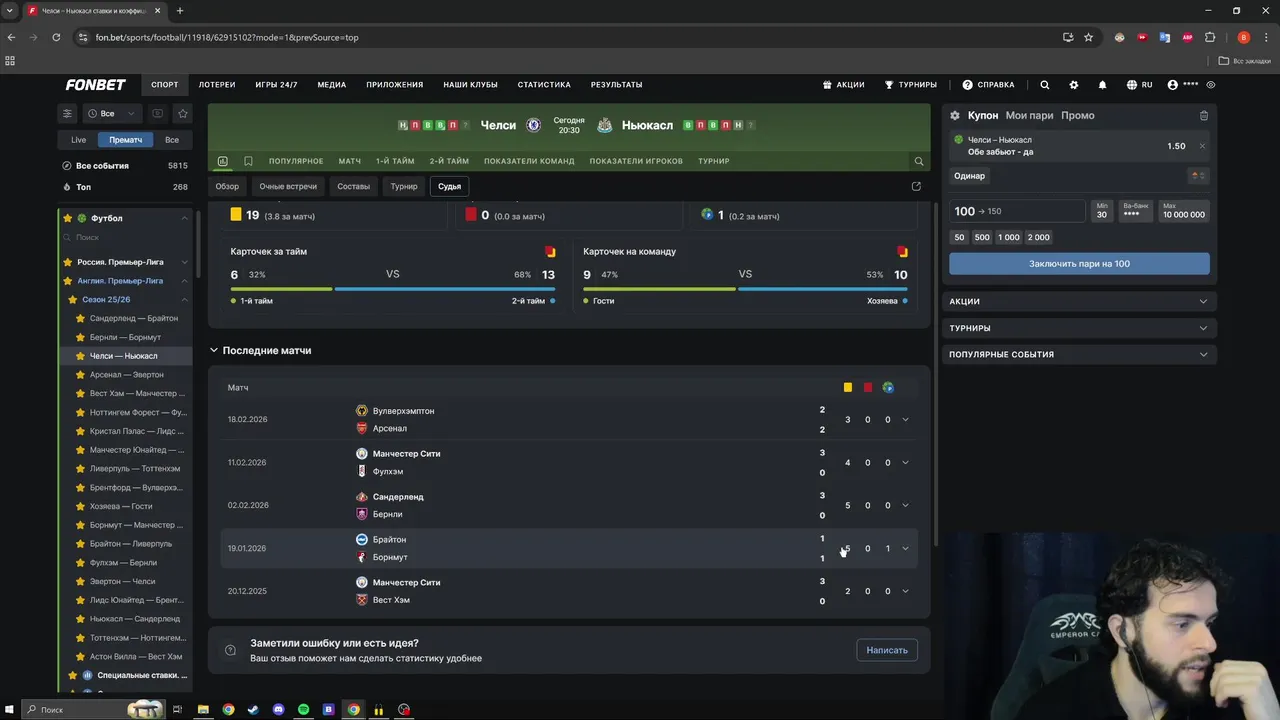Click Заключить пари на 100 button
The height and width of the screenshot is (720, 1280).
click(1079, 264)
